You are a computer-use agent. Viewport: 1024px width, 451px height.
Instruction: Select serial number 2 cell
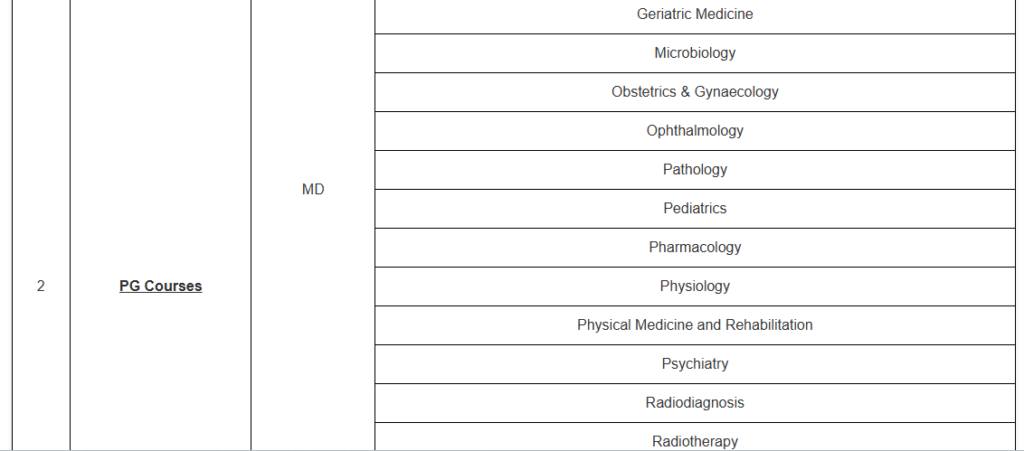(x=40, y=286)
